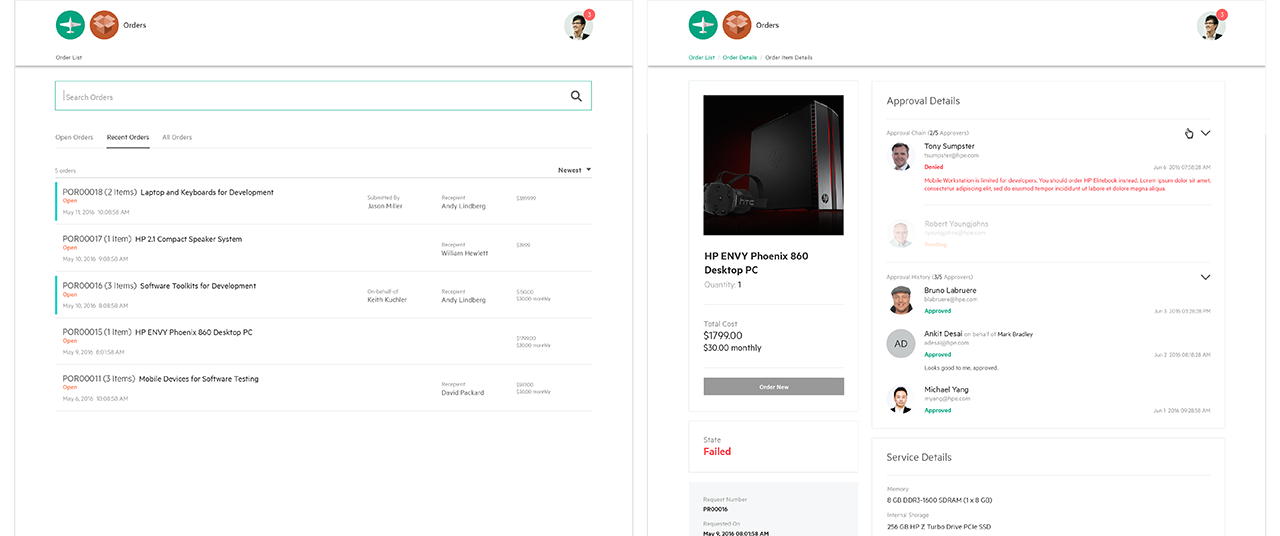This screenshot has height=536, width=1280.
Task: Open order POR00015 HP ENVY Phoenix 860 Desktop PC
Action: pyautogui.click(x=323, y=341)
